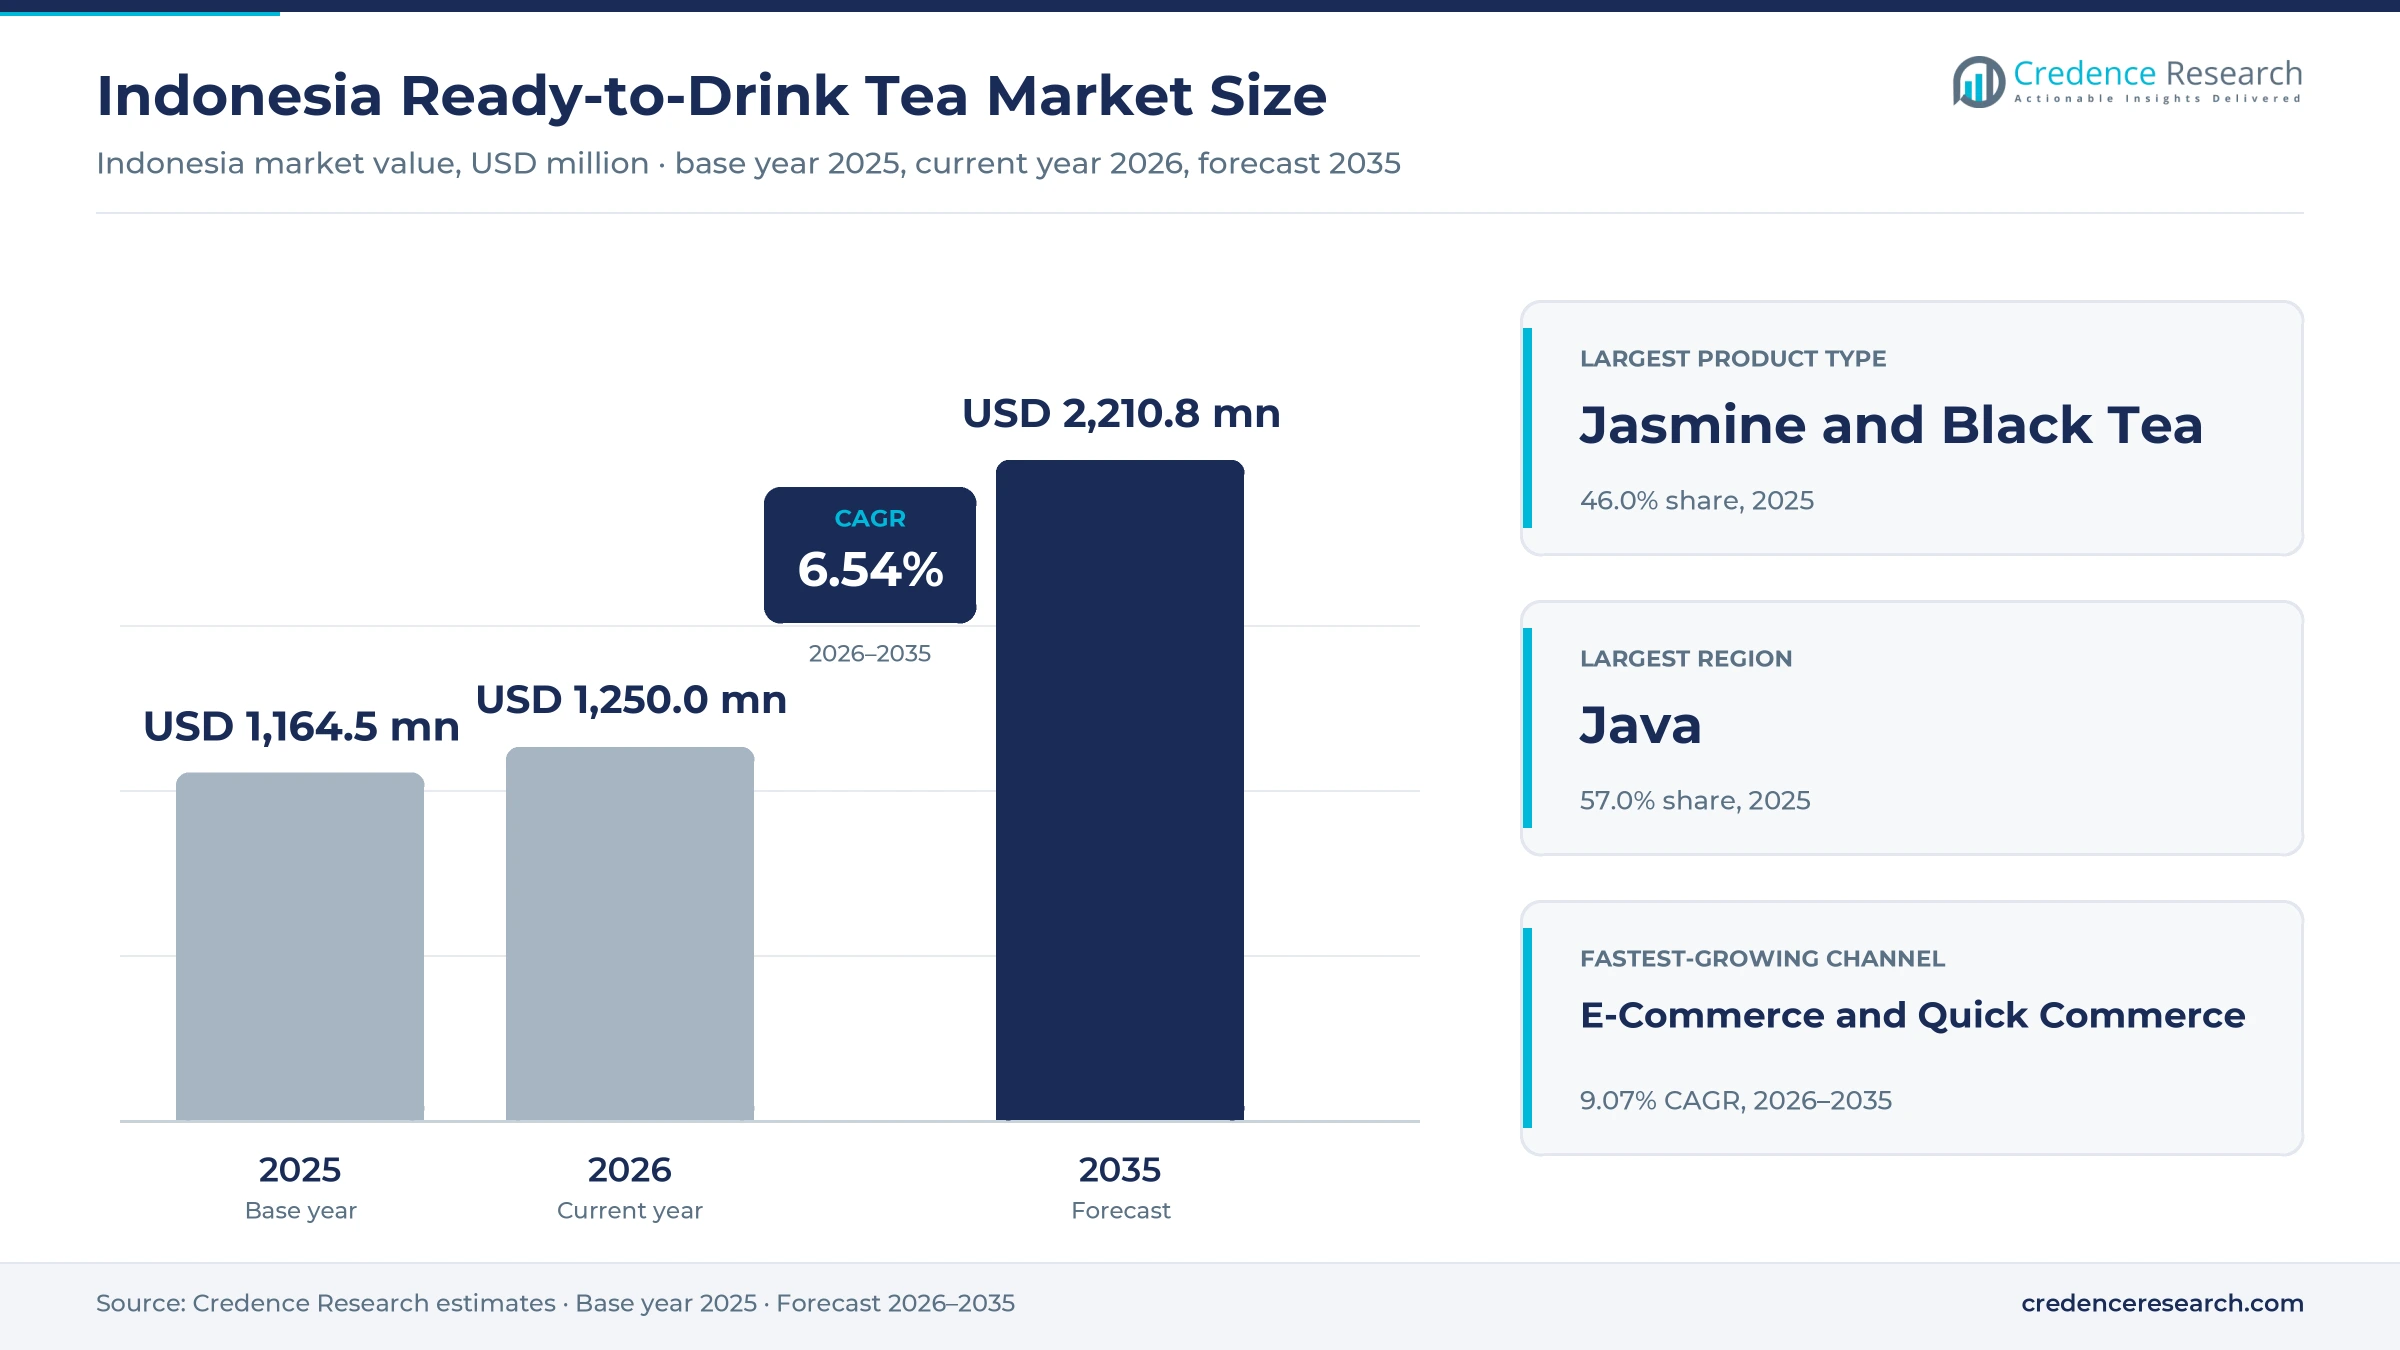Select the 2035 forecast bar
2400x1350 pixels.
(x=1120, y=790)
